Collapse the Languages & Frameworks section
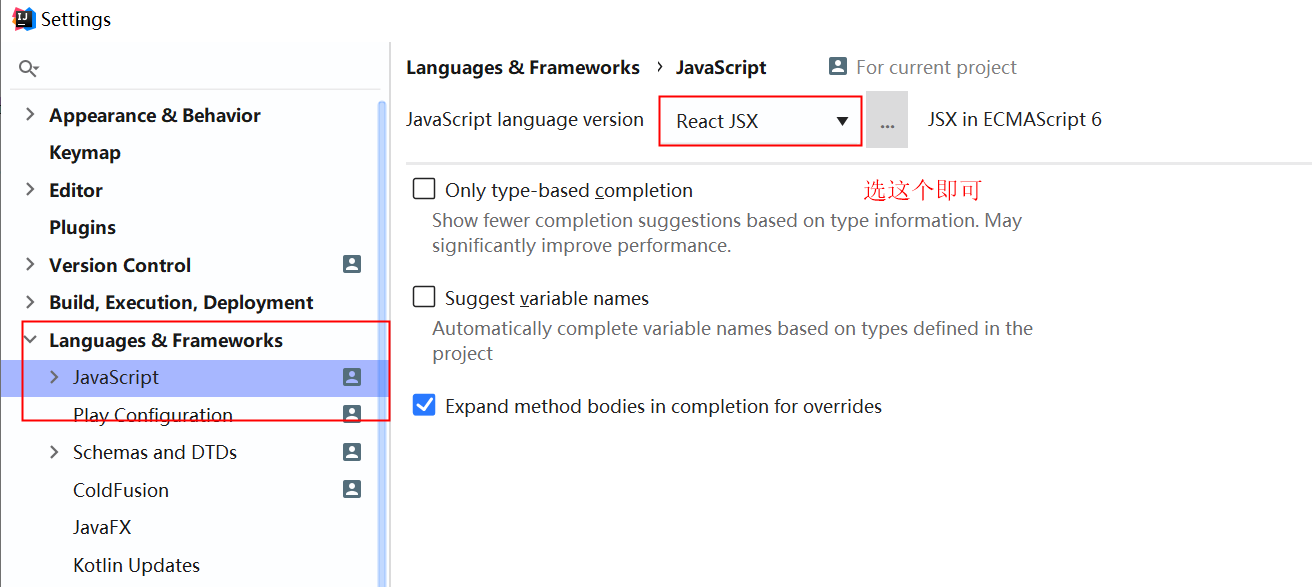Viewport: 1312px width, 587px height. [30, 340]
